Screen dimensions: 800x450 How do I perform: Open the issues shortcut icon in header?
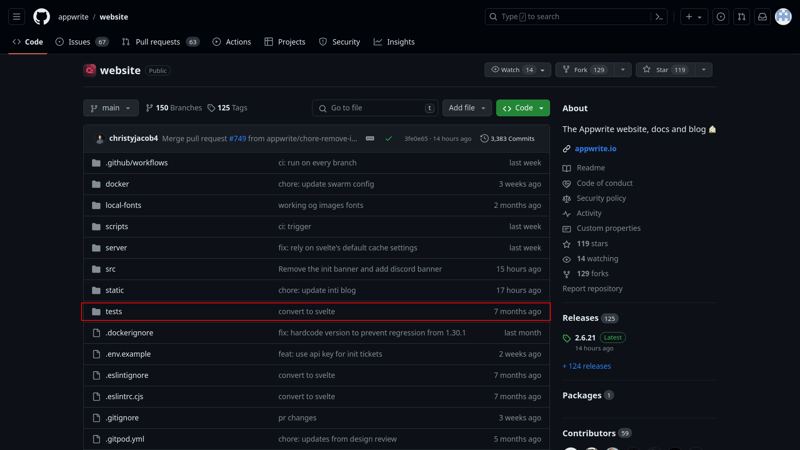720,17
